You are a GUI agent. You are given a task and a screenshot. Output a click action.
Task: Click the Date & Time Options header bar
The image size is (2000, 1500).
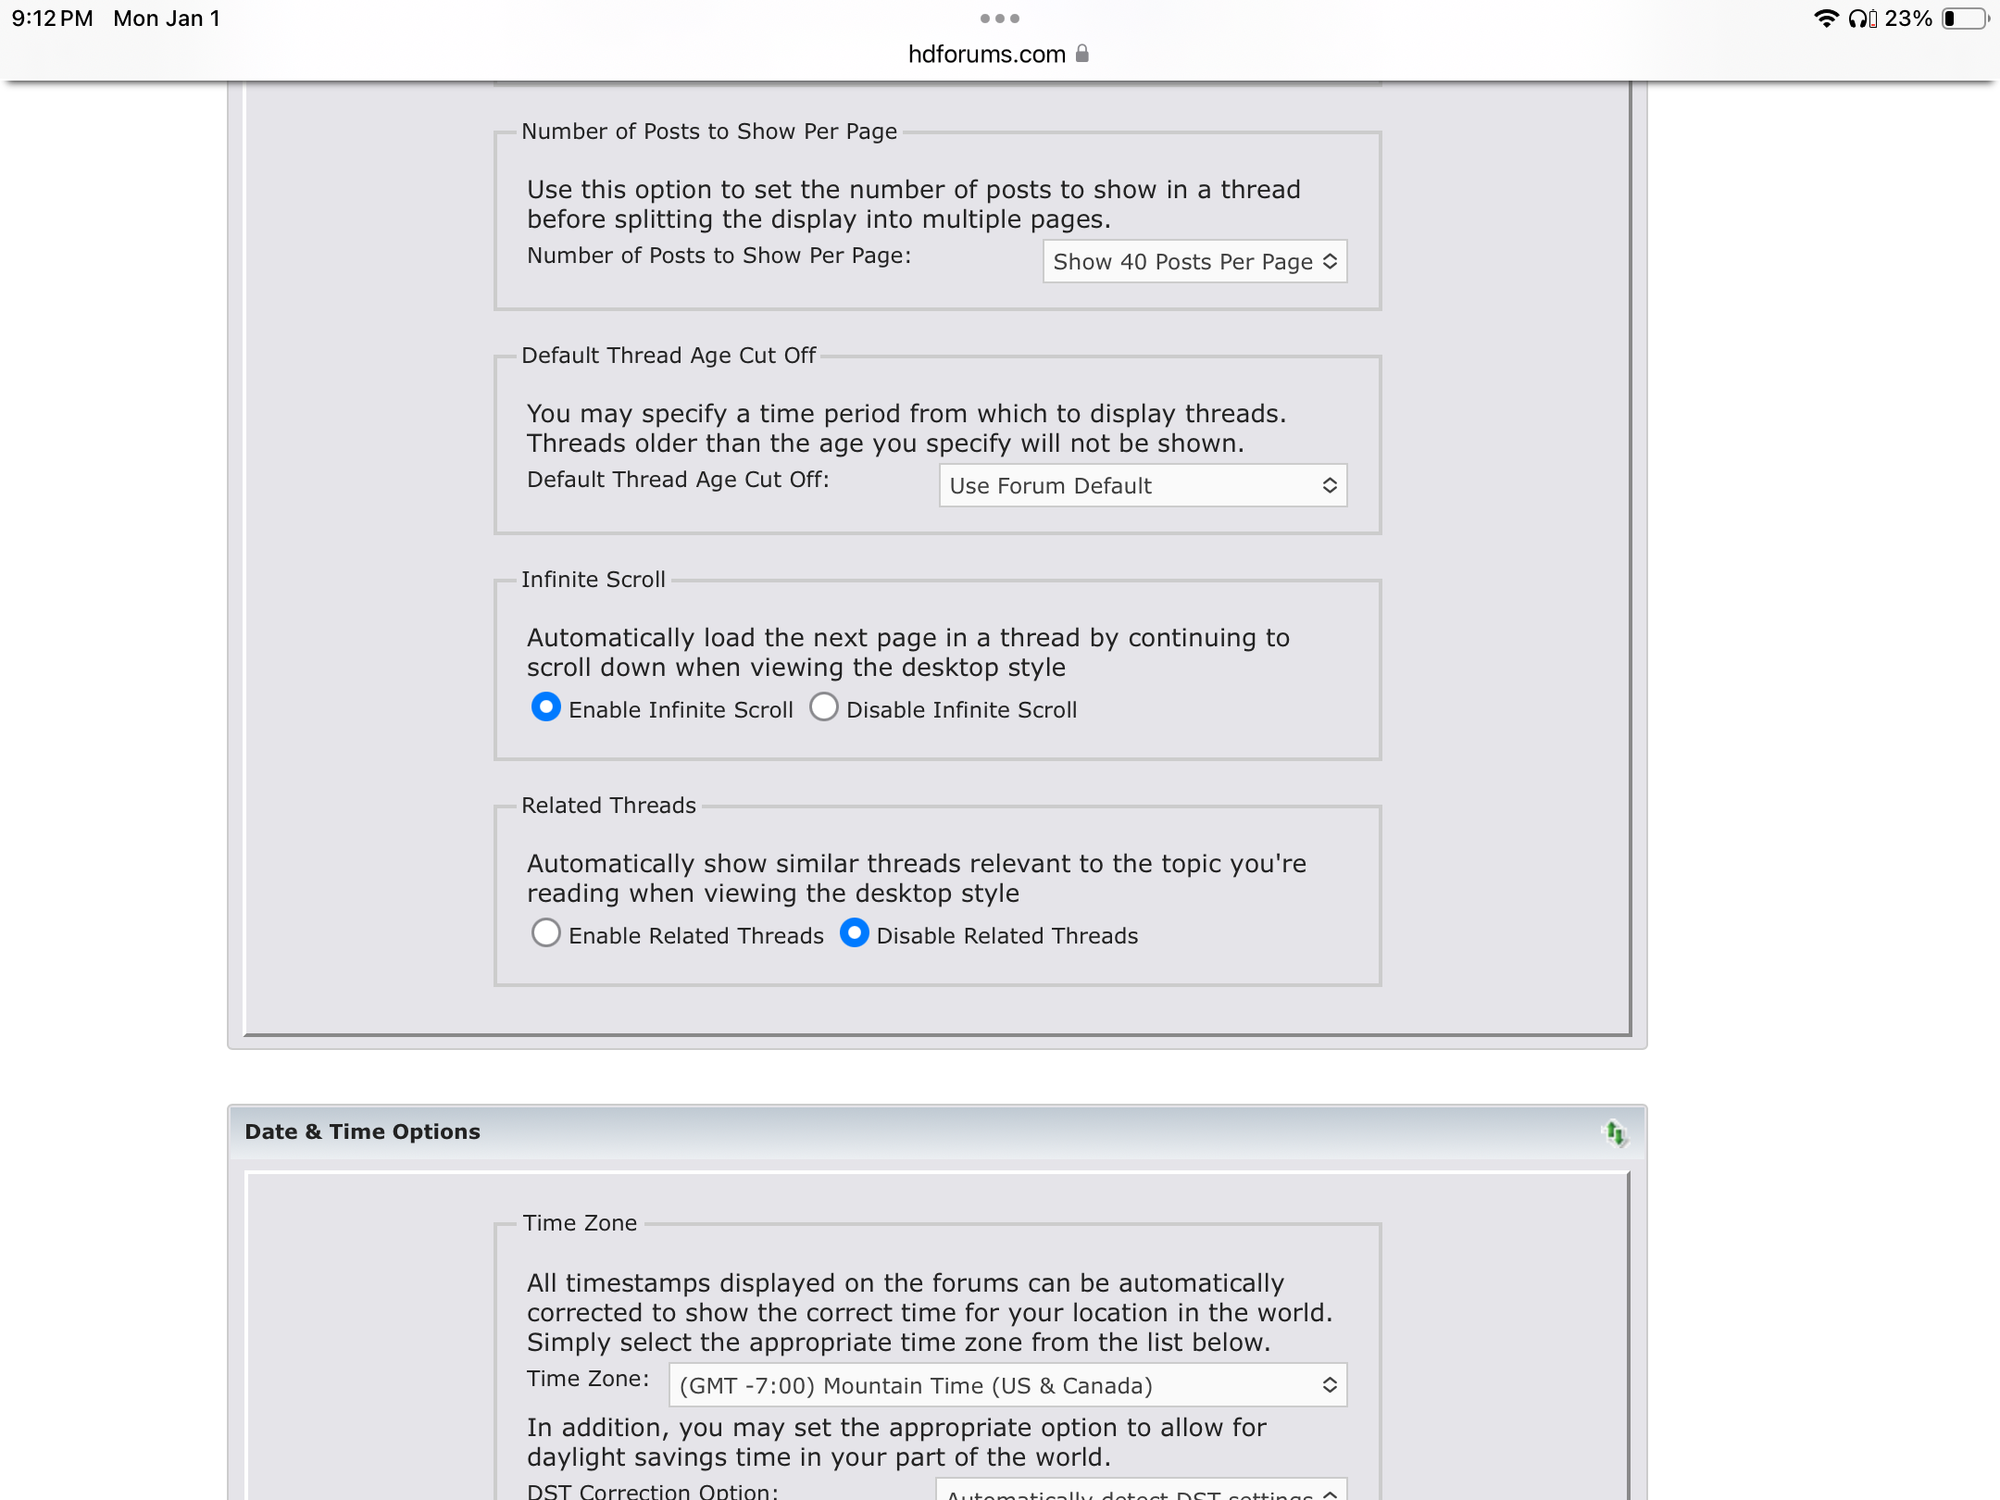click(900, 1132)
